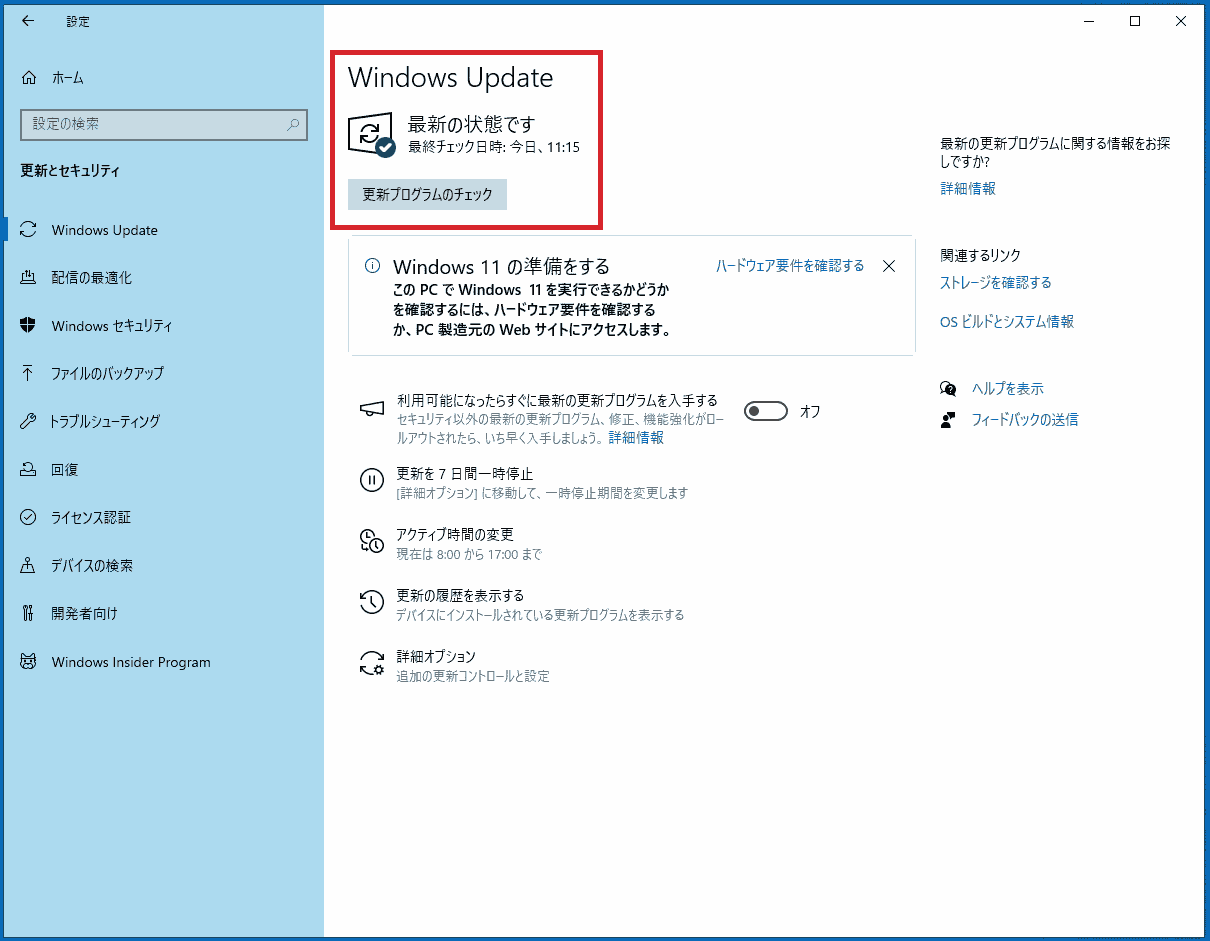Click the 回復 recovery icon
The width and height of the screenshot is (1210, 941).
point(29,469)
